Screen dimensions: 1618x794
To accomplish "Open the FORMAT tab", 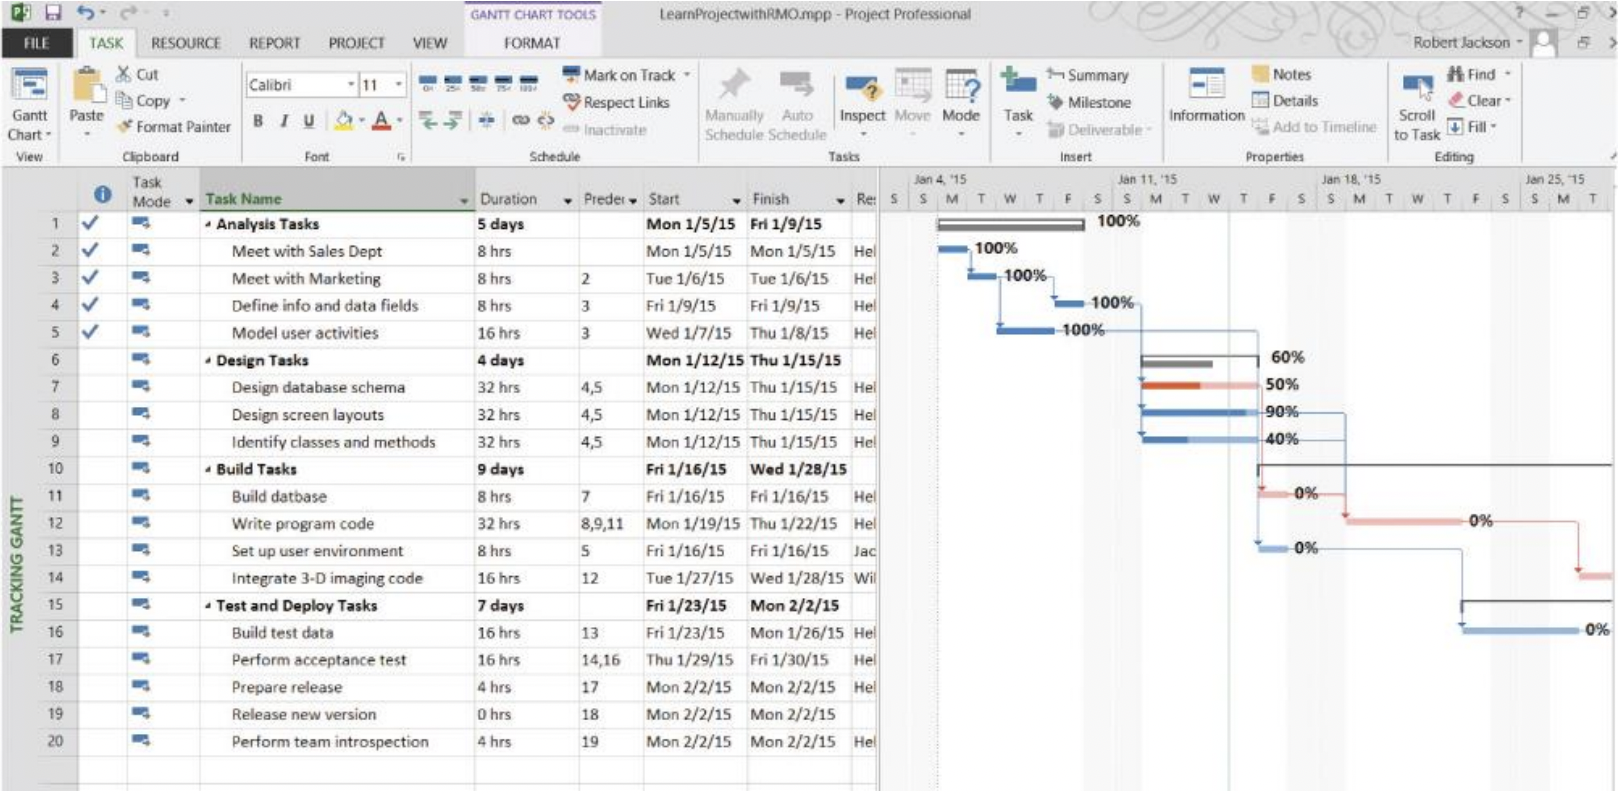I will 532,43.
